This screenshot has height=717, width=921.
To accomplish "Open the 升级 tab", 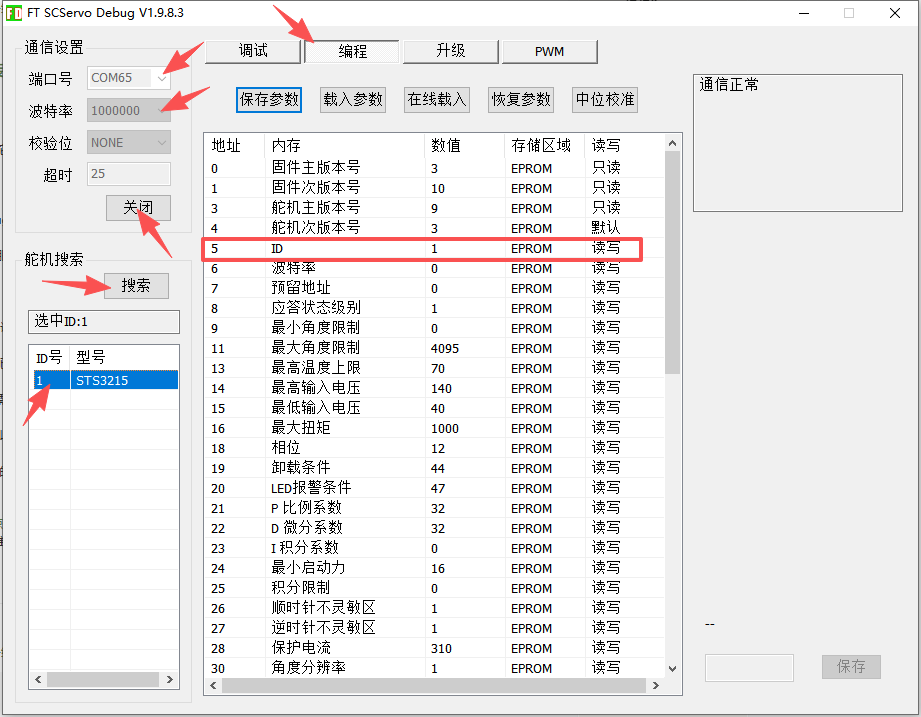I will tap(450, 51).
